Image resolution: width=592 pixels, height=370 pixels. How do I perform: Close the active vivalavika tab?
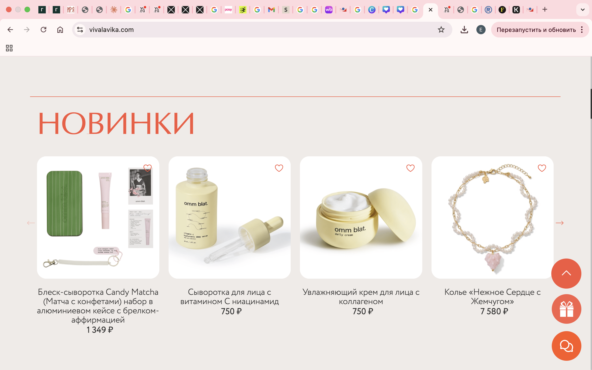430,10
